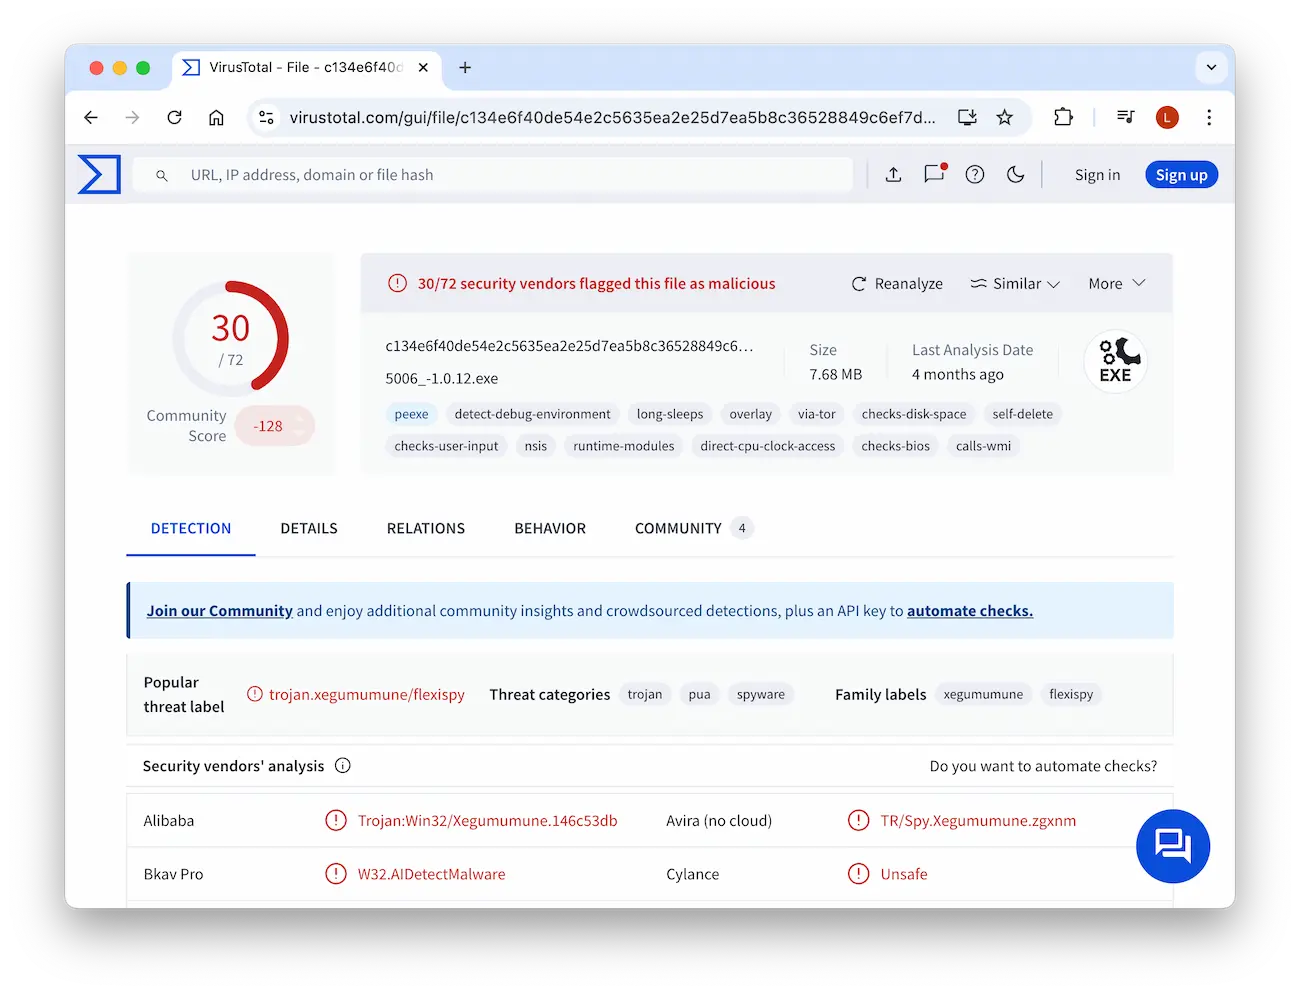Viewport: 1300px width, 994px height.
Task: Click the VirusTotal logo icon
Action: tap(99, 175)
